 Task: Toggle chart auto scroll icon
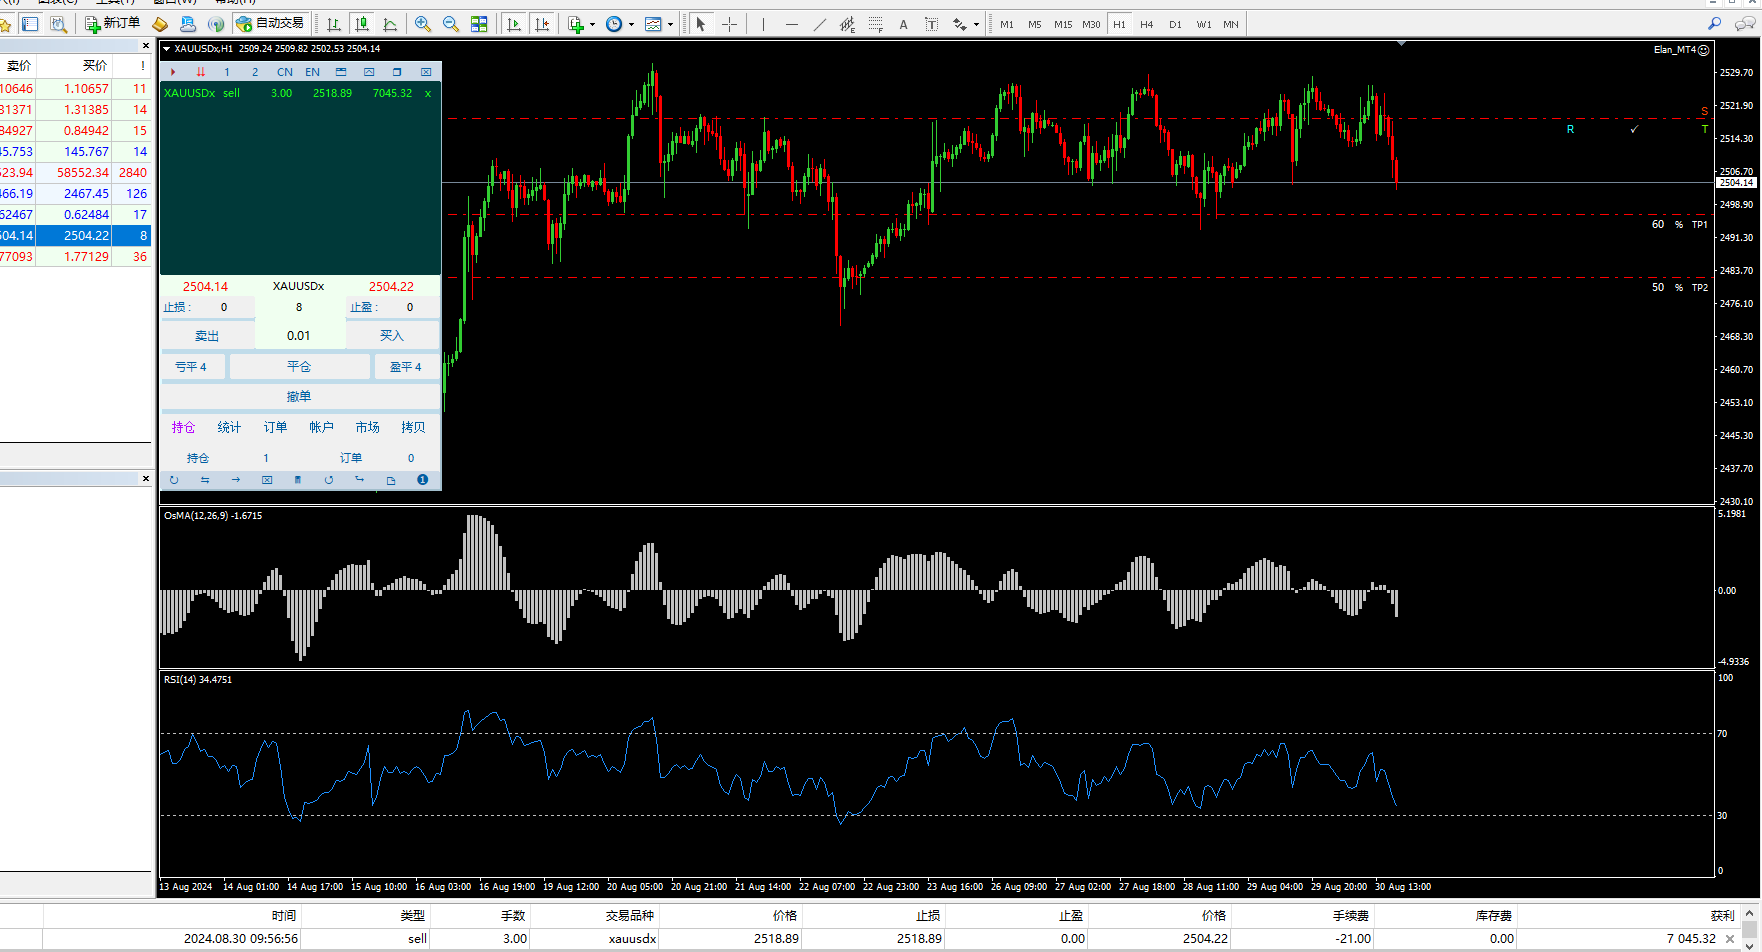[x=514, y=24]
